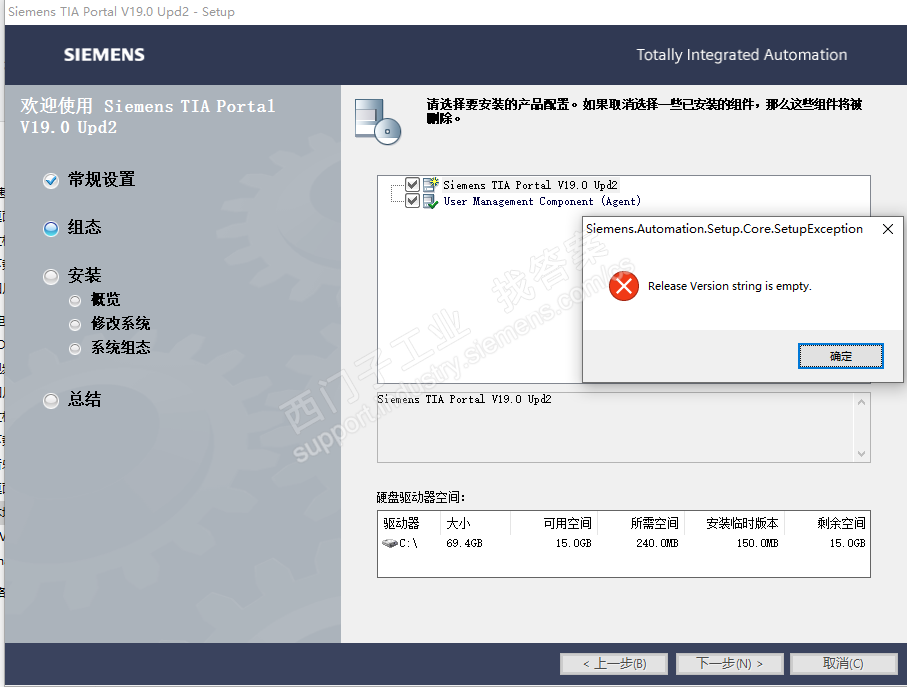This screenshot has width=907, height=687.
Task: Select the 概览 sub-step indicator
Action: click(x=75, y=300)
